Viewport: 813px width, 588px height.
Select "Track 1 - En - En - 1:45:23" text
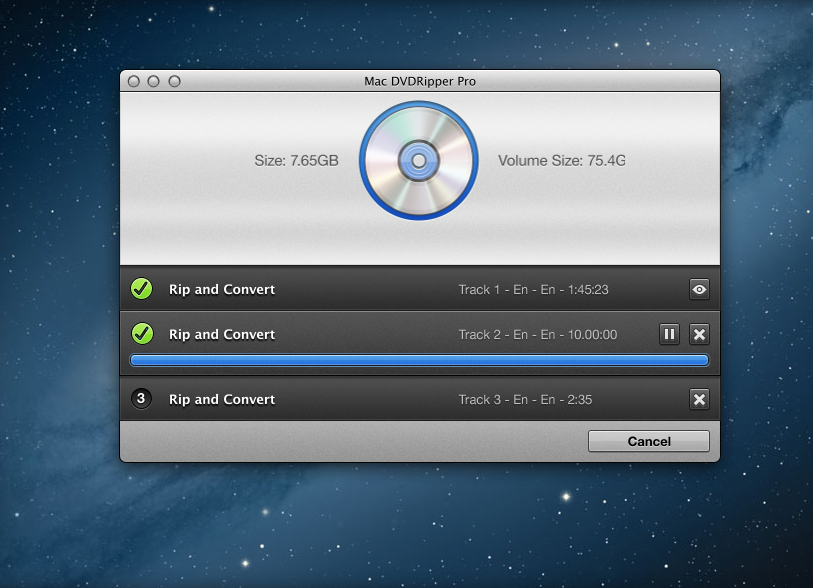534,290
